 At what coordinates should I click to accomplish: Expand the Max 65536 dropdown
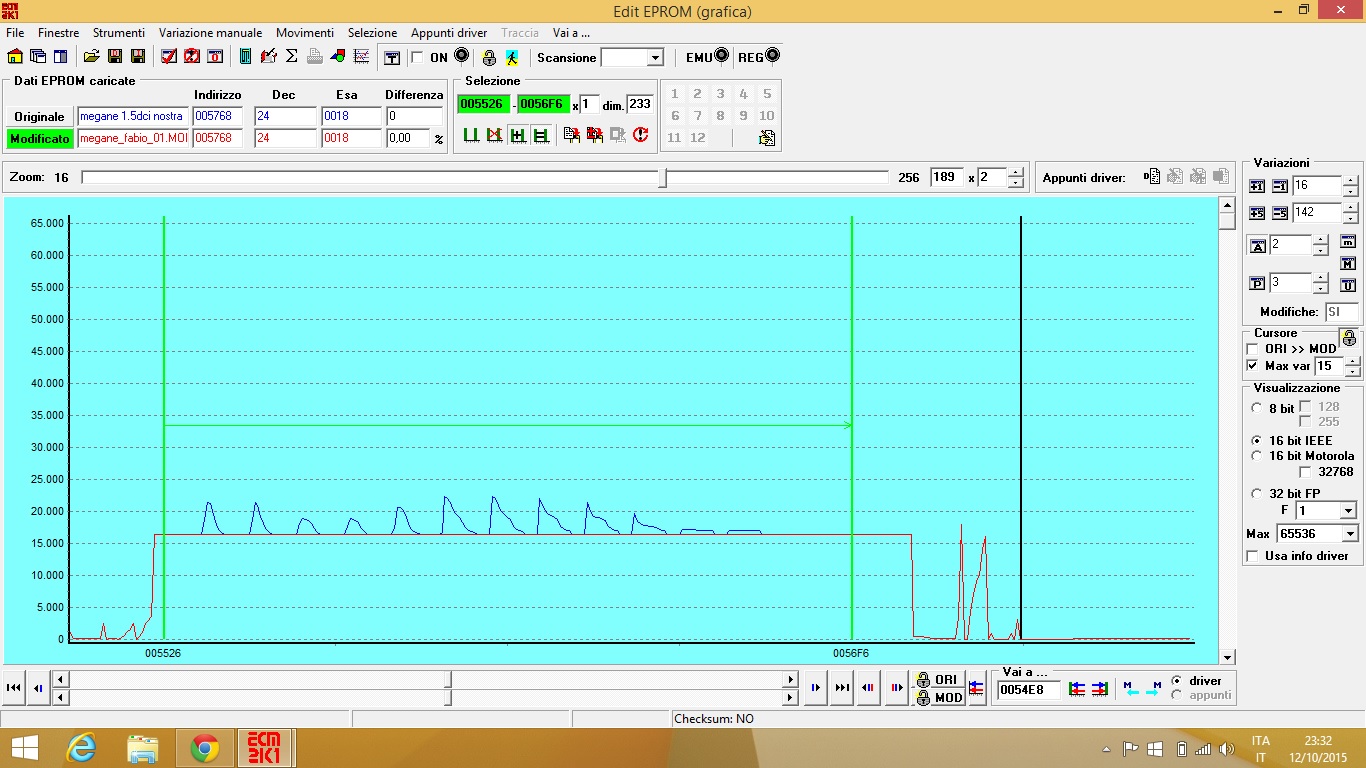(1349, 534)
